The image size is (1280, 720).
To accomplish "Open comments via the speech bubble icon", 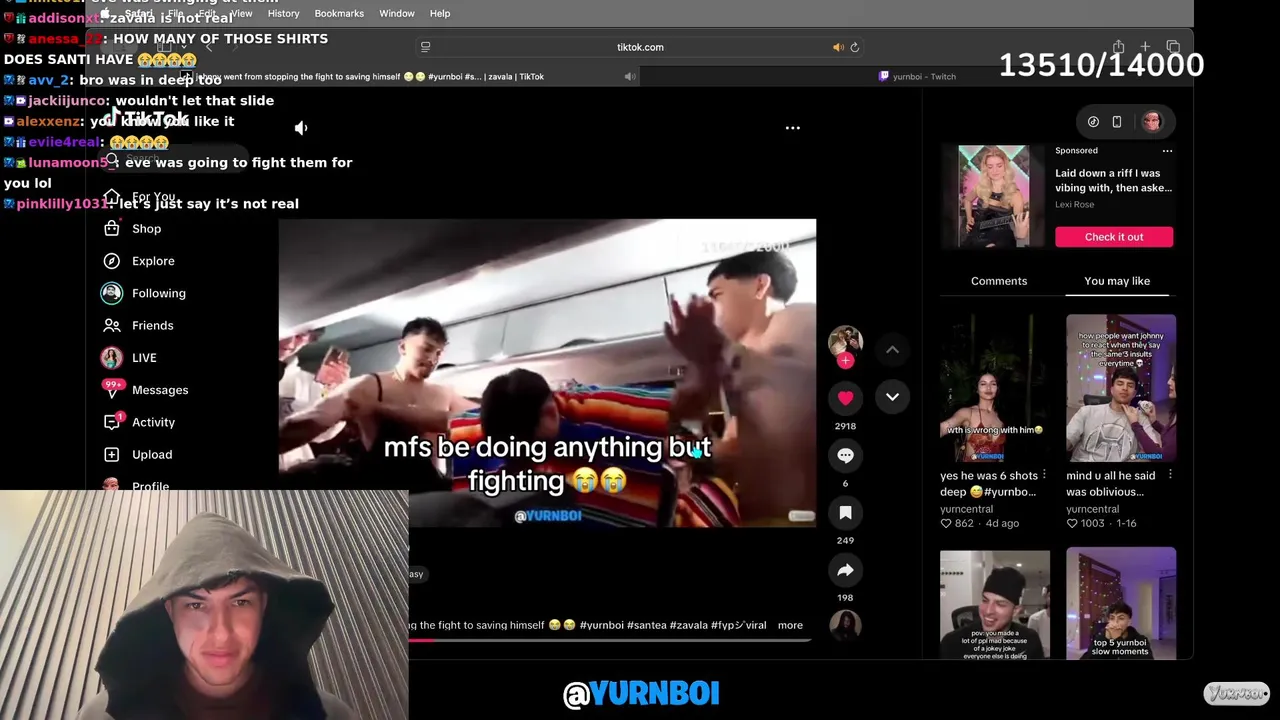I will click(x=845, y=455).
